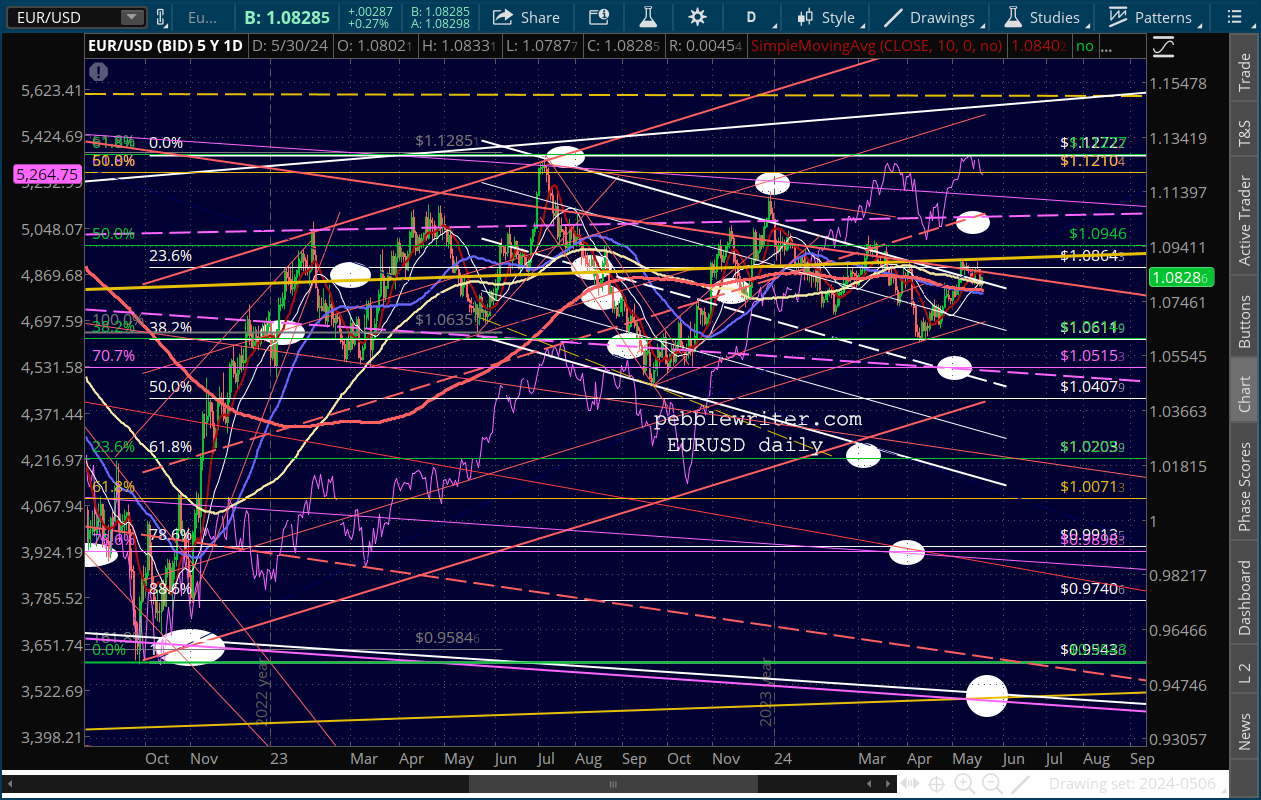This screenshot has width=1261, height=800.
Task: Open chart settings gear icon
Action: pyautogui.click(x=697, y=17)
